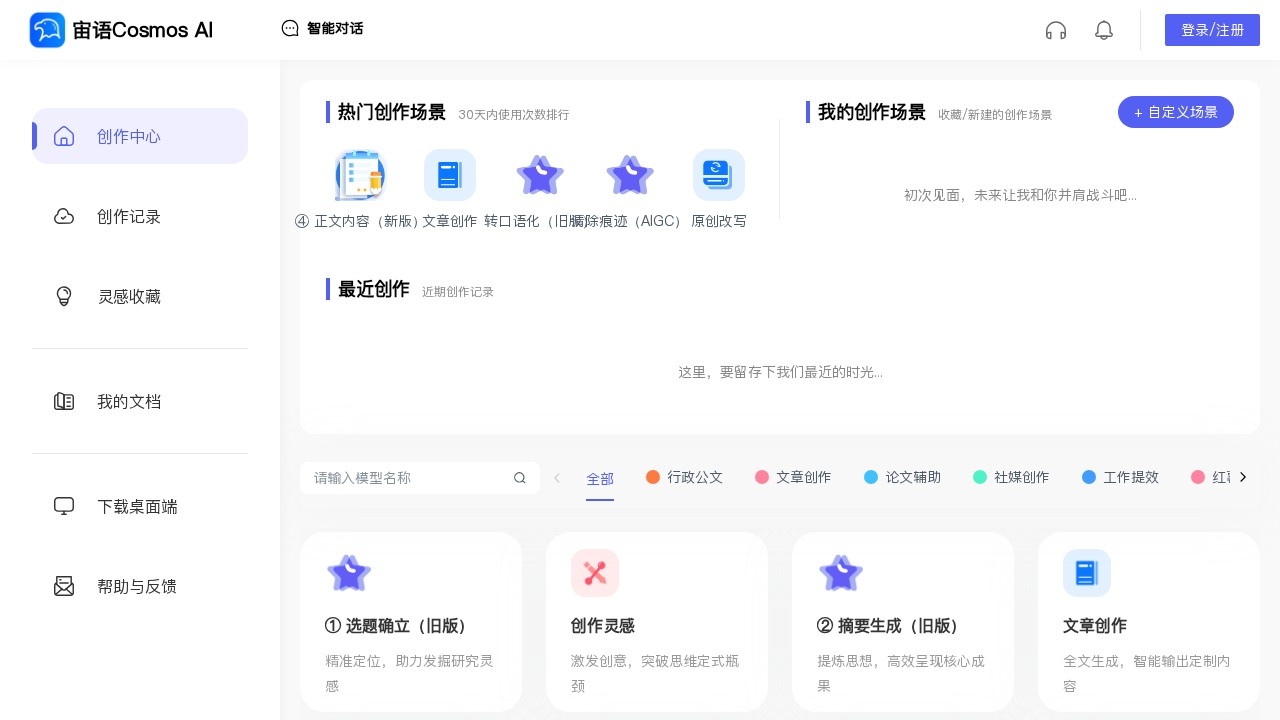This screenshot has height=720, width=1280.
Task: Click the 去除痕迹（AIGC）star icon
Action: point(630,176)
